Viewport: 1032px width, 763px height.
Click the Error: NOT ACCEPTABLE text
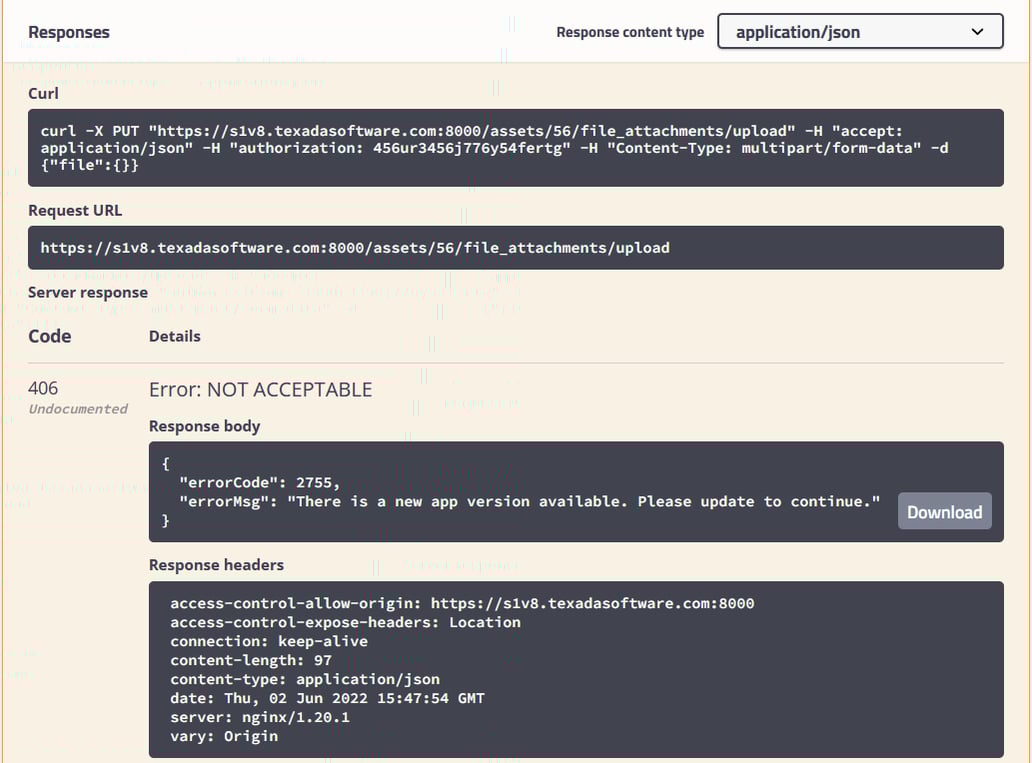[260, 390]
